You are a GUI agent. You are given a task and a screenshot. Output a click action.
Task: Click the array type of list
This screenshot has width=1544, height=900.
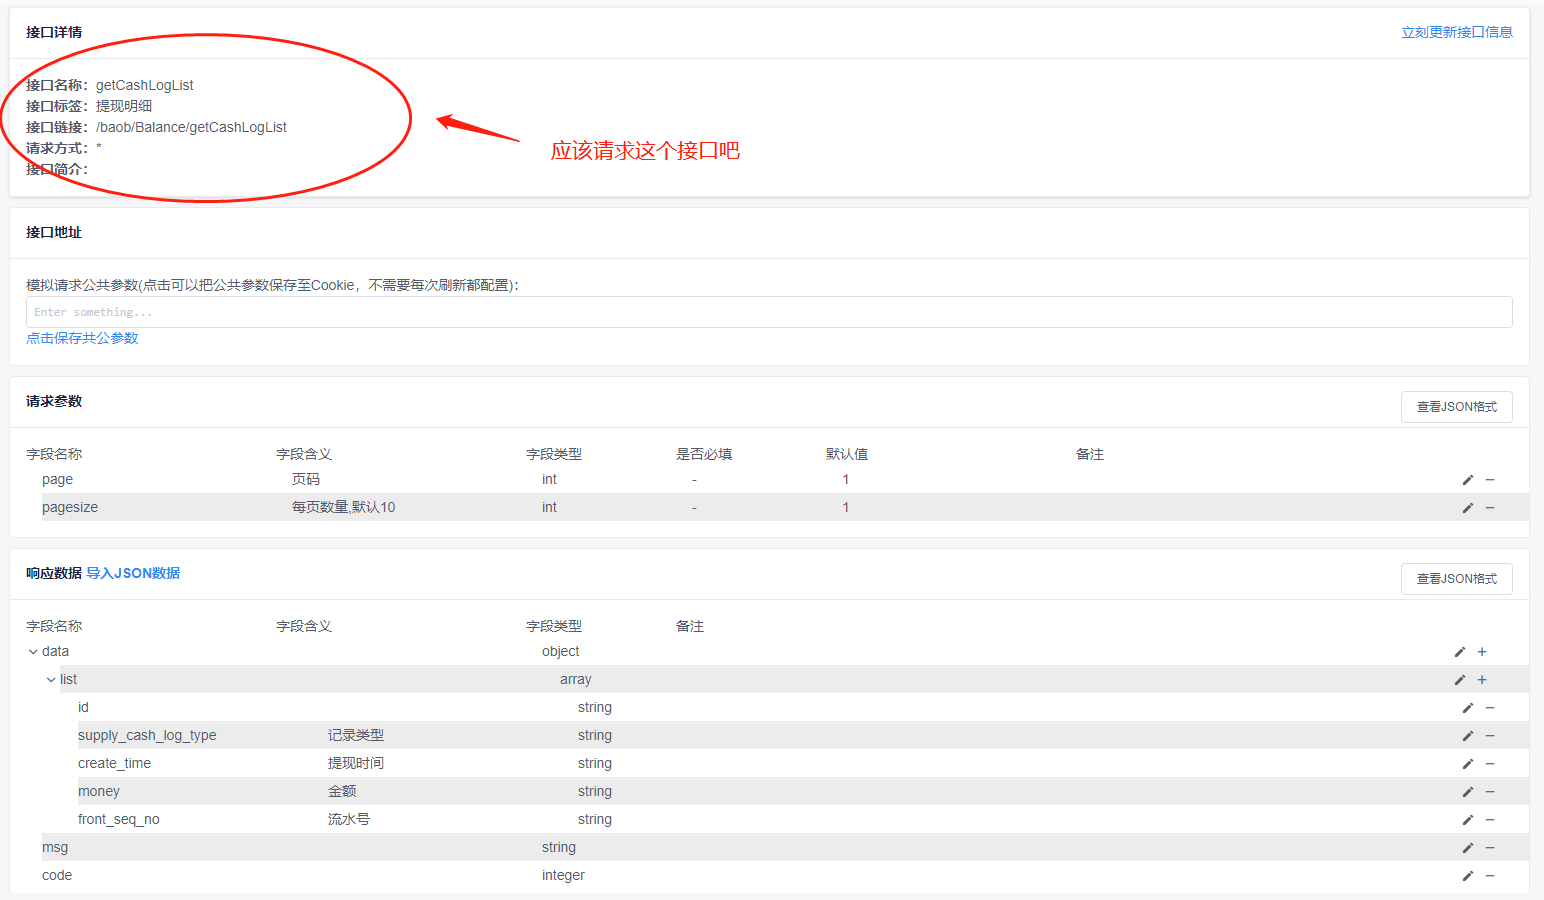(x=575, y=679)
